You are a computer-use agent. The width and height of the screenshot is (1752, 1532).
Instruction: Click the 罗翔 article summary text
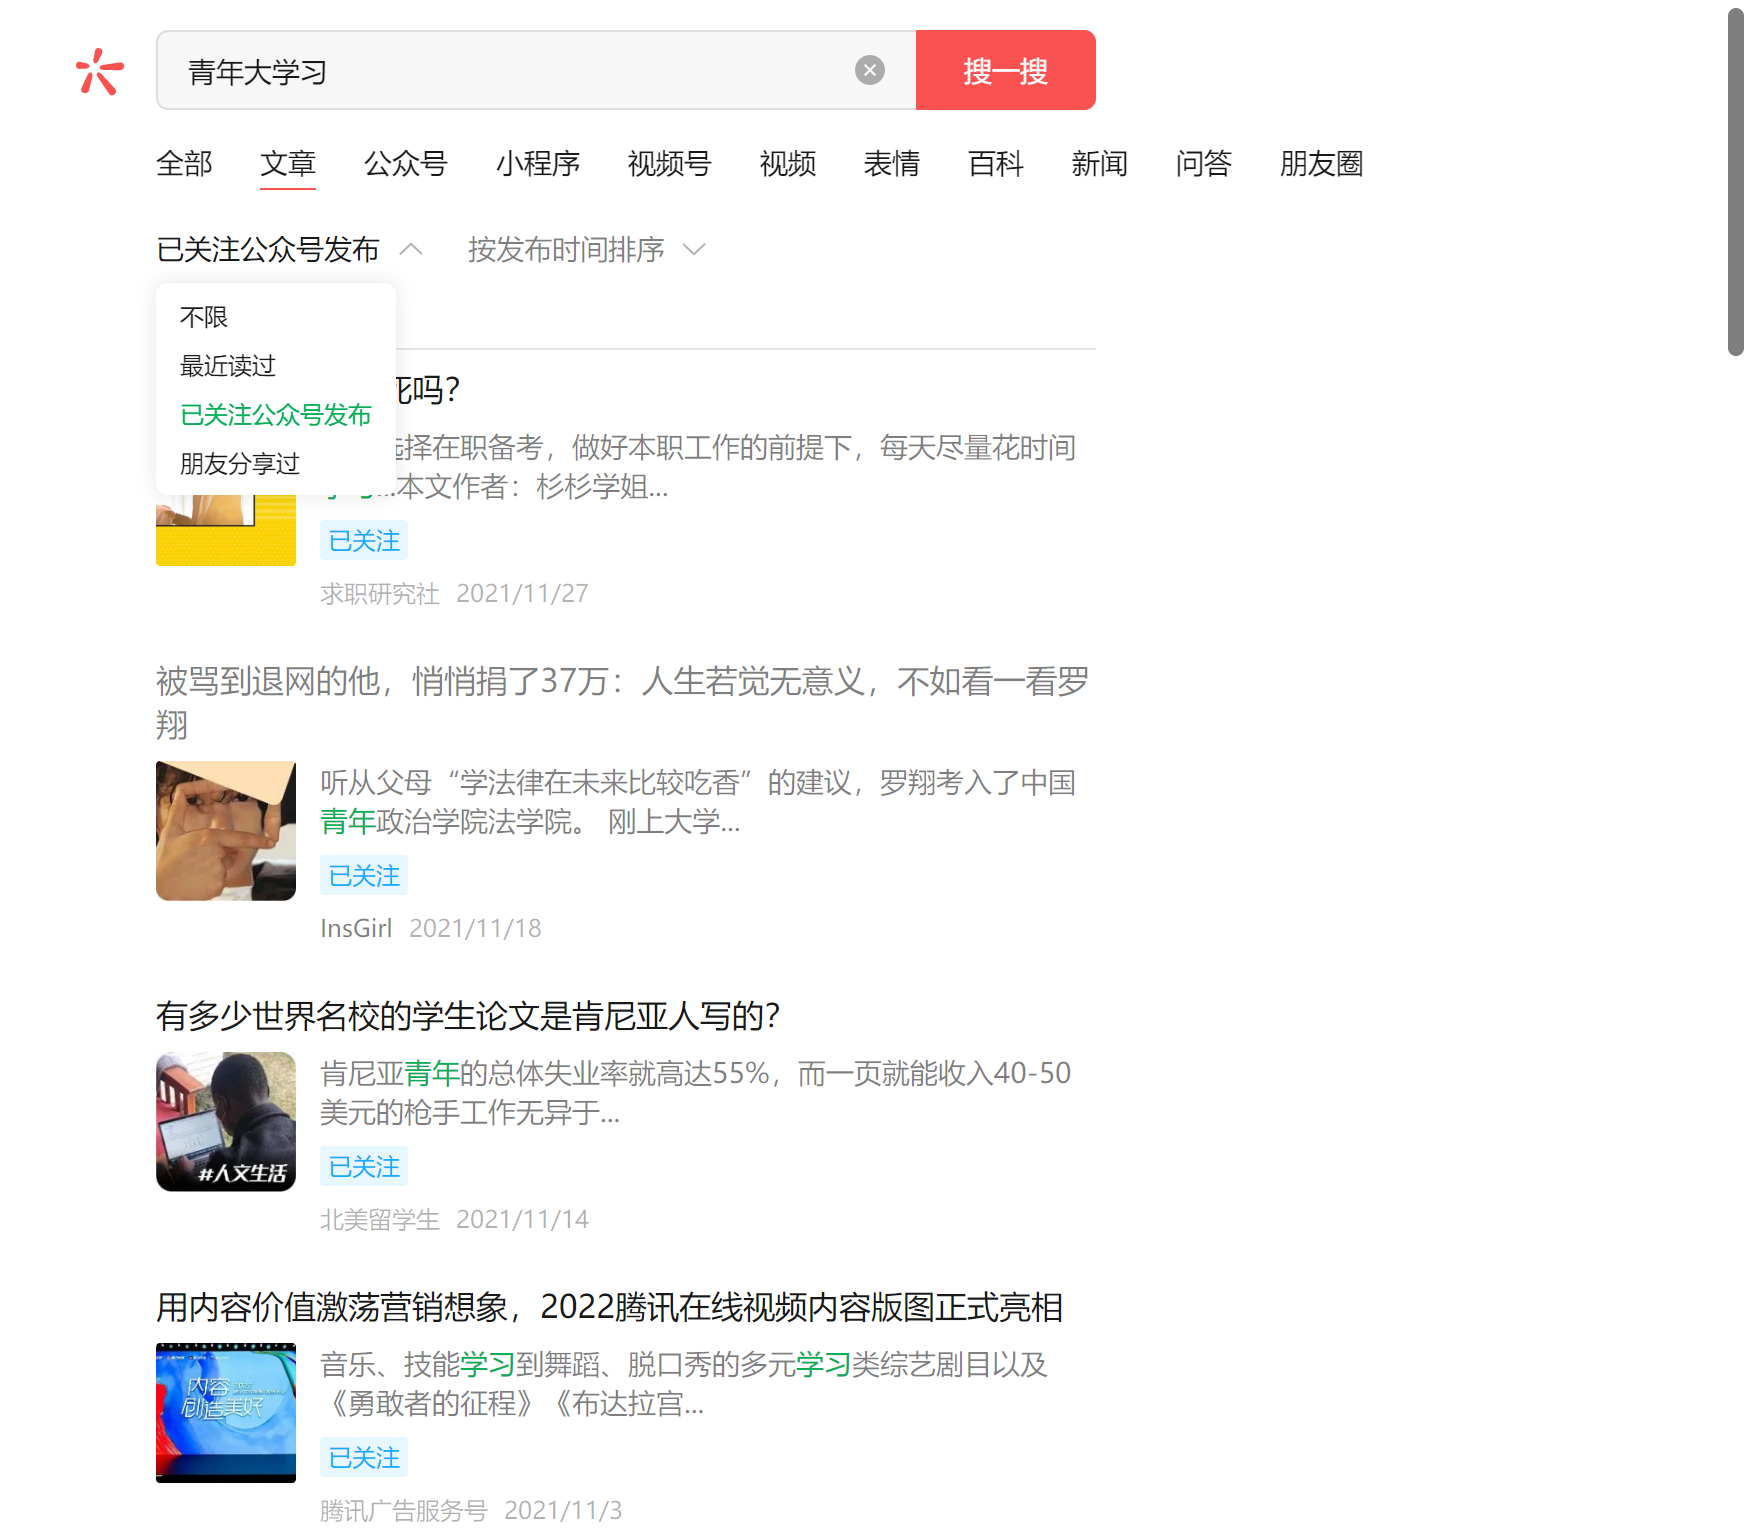tap(698, 802)
